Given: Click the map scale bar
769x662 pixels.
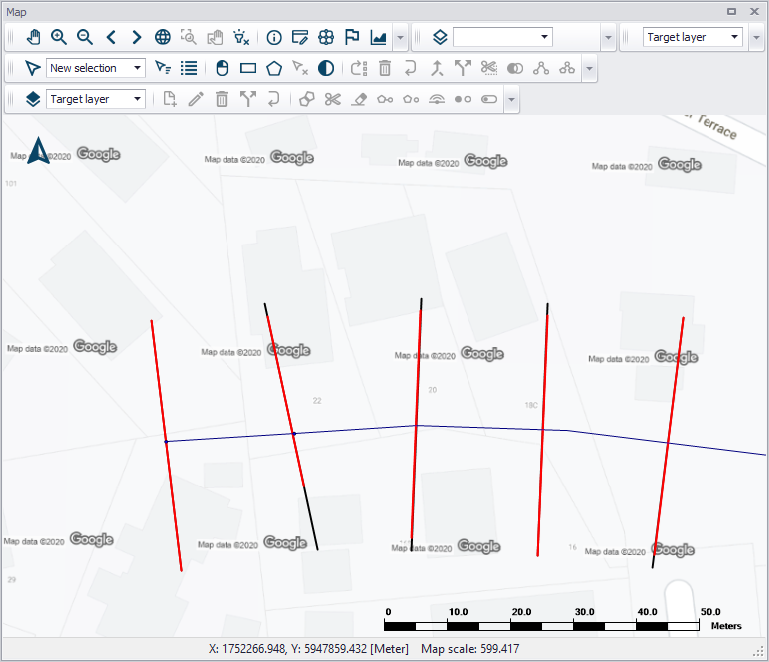Looking at the screenshot, I should pos(563,620).
